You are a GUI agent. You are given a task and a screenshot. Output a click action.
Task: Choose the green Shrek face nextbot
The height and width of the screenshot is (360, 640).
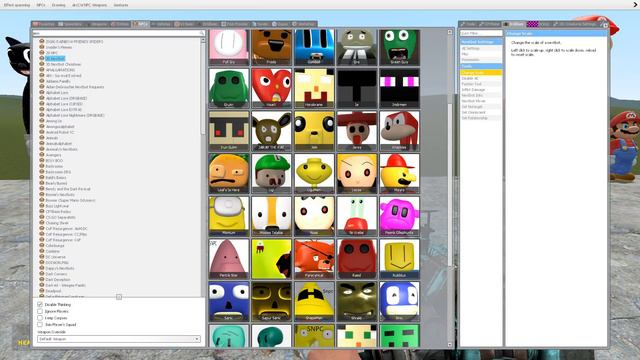tap(357, 301)
